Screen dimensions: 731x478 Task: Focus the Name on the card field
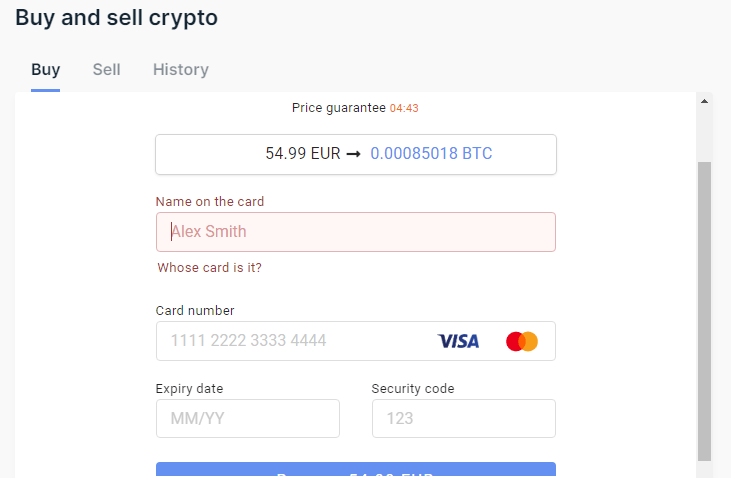tap(355, 232)
